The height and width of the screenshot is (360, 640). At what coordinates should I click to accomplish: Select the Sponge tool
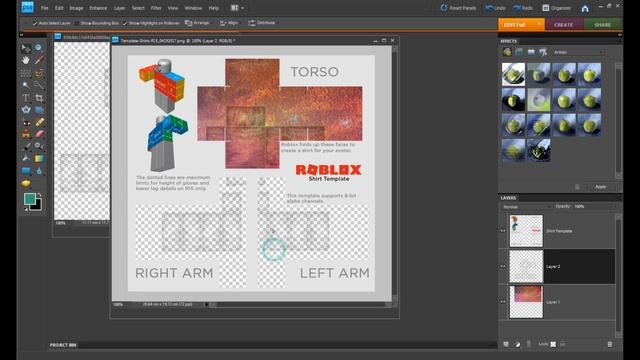pyautogui.click(x=26, y=183)
